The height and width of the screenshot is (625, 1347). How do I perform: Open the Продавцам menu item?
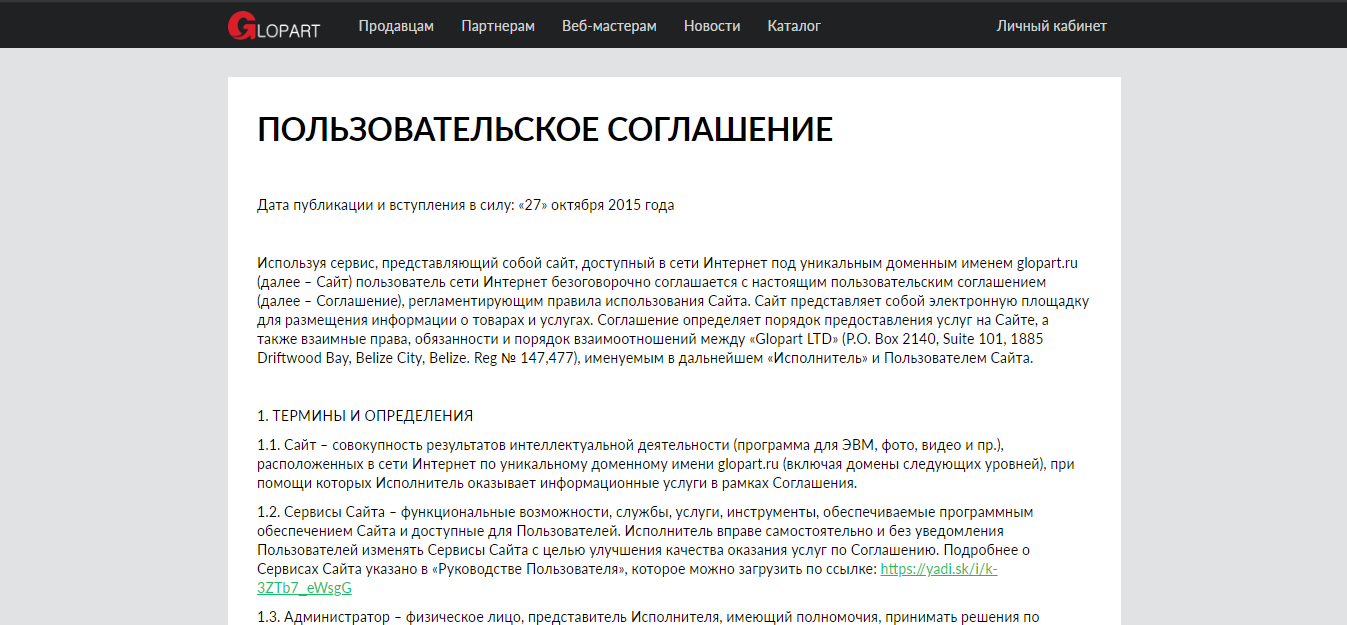click(396, 26)
